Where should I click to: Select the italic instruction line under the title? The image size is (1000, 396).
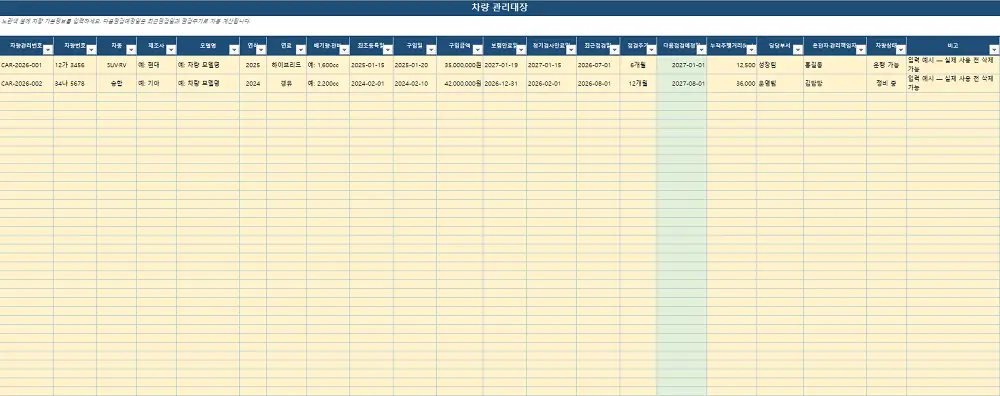click(x=125, y=21)
